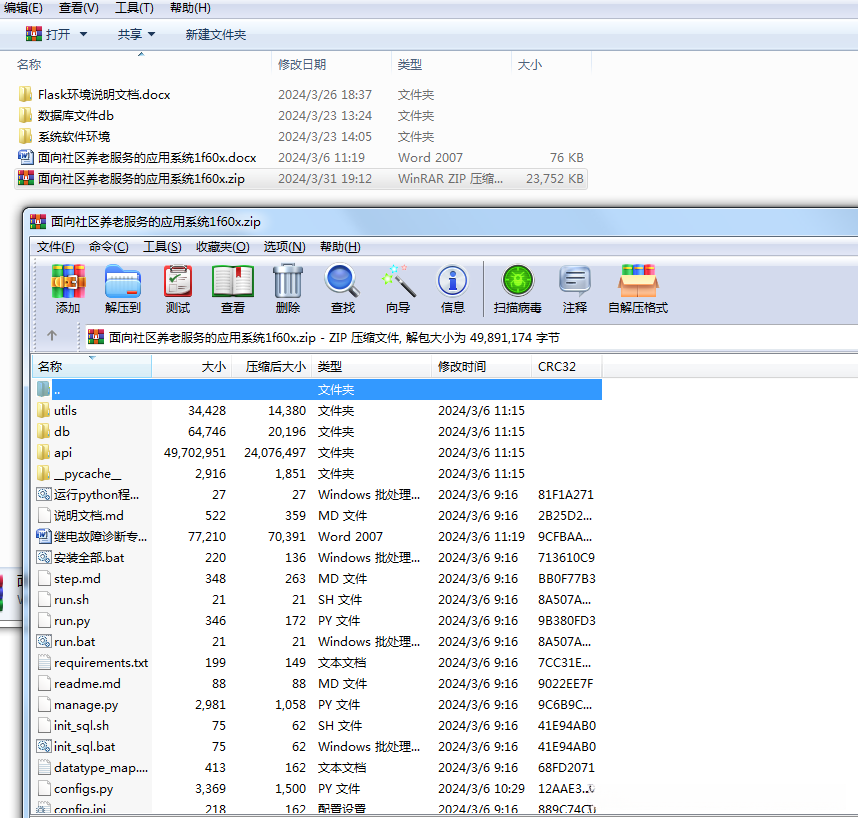Open the 查看(V) menu in Explorer
This screenshot has width=858, height=818.
point(79,8)
